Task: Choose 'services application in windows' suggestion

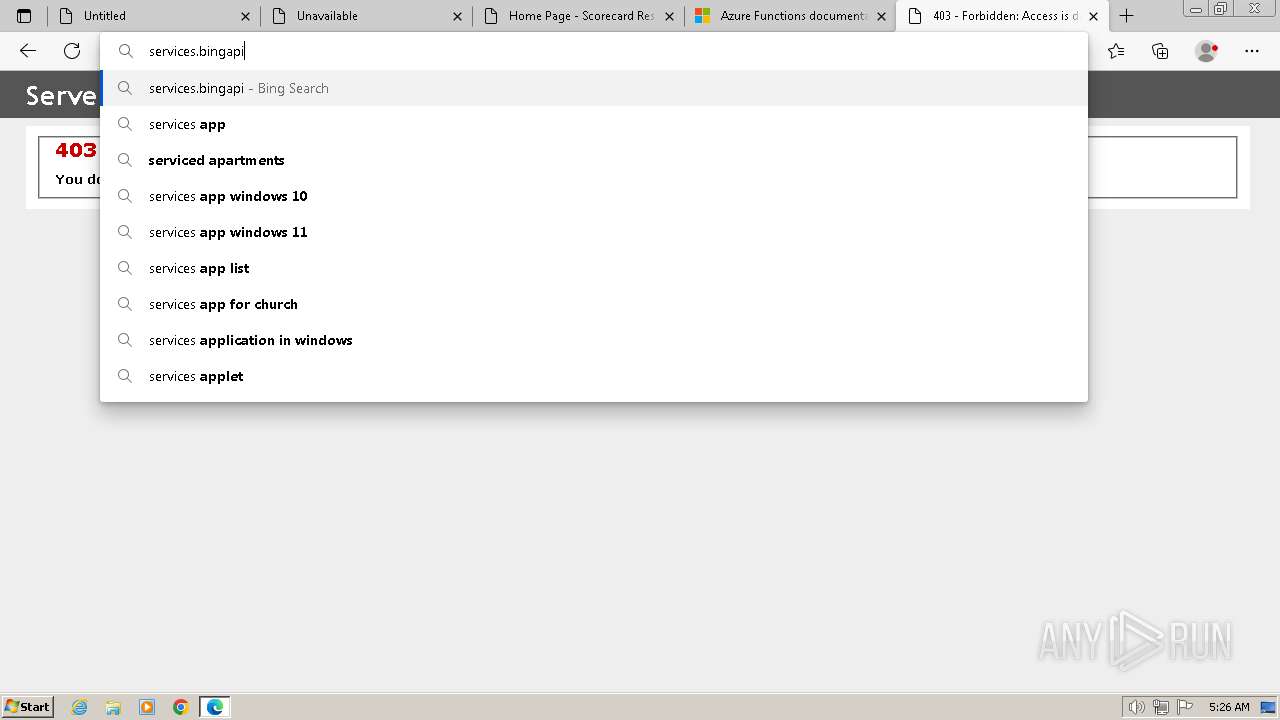Action: click(594, 340)
